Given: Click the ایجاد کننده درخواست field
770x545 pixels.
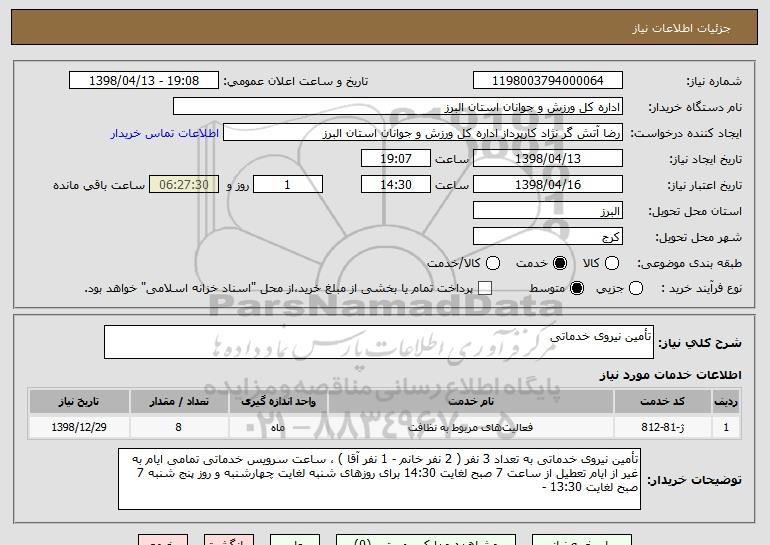Looking at the screenshot, I should 423,133.
